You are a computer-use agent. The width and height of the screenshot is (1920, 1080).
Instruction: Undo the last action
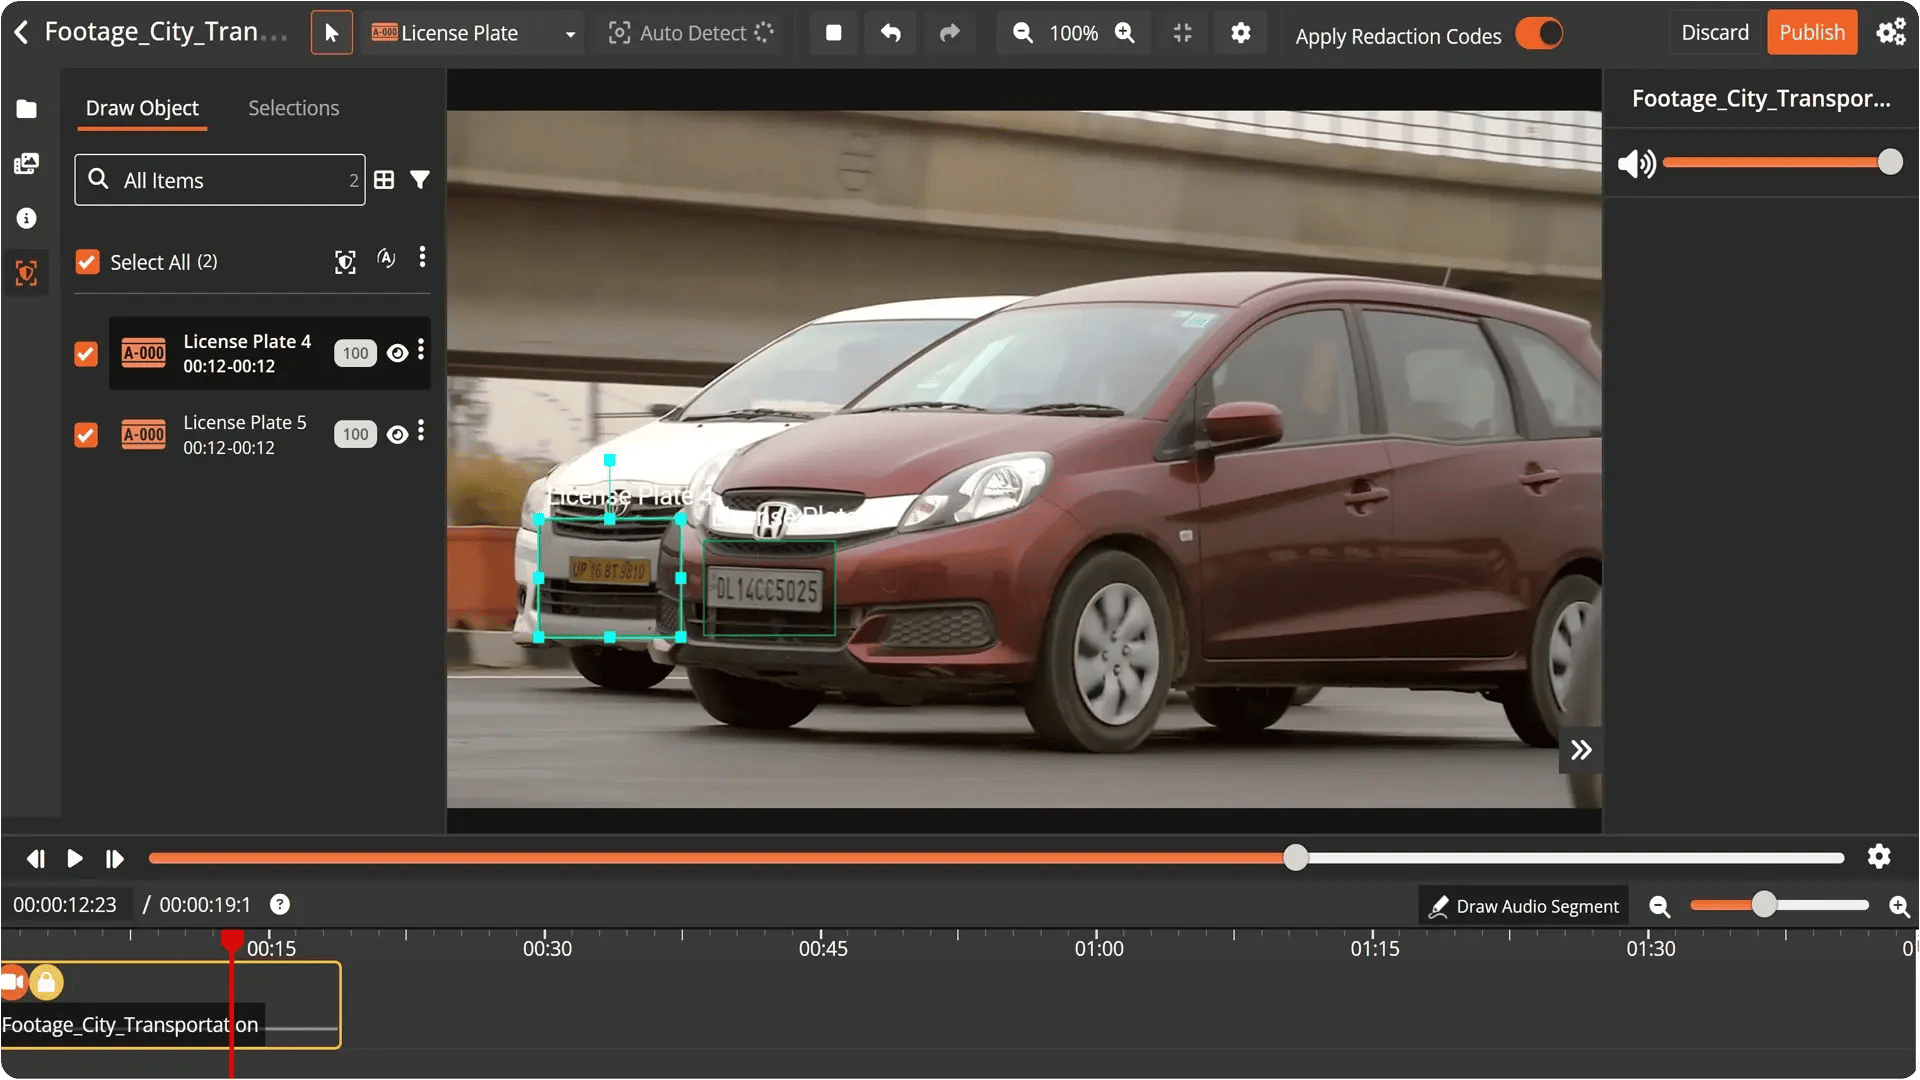tap(891, 33)
